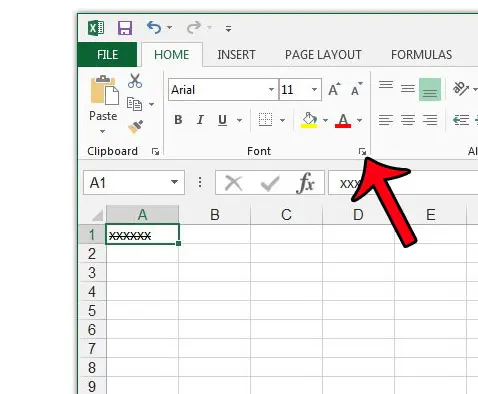
Task: Select column D header
Action: pyautogui.click(x=358, y=215)
